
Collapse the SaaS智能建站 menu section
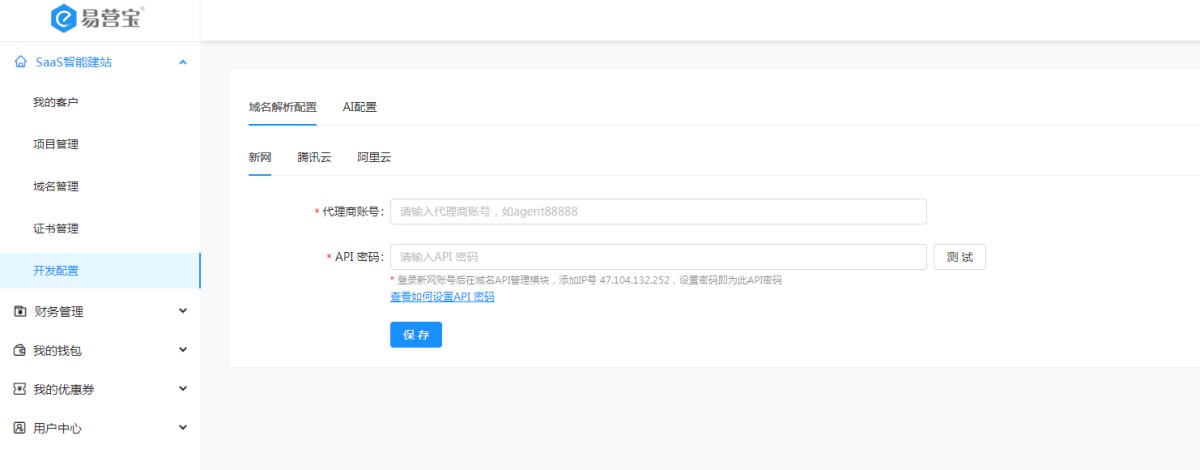click(x=182, y=62)
